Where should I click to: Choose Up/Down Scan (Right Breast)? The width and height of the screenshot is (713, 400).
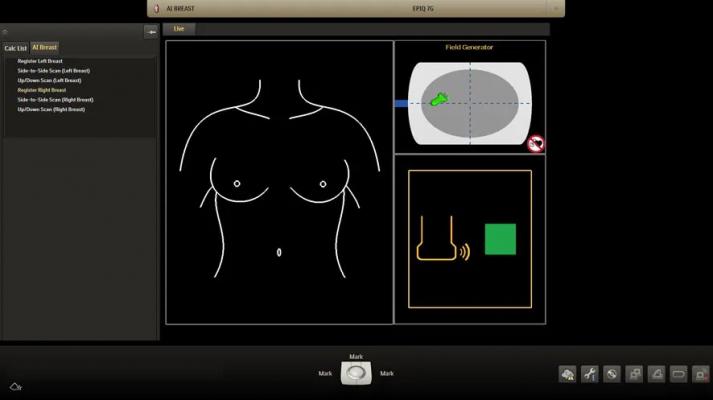point(51,109)
